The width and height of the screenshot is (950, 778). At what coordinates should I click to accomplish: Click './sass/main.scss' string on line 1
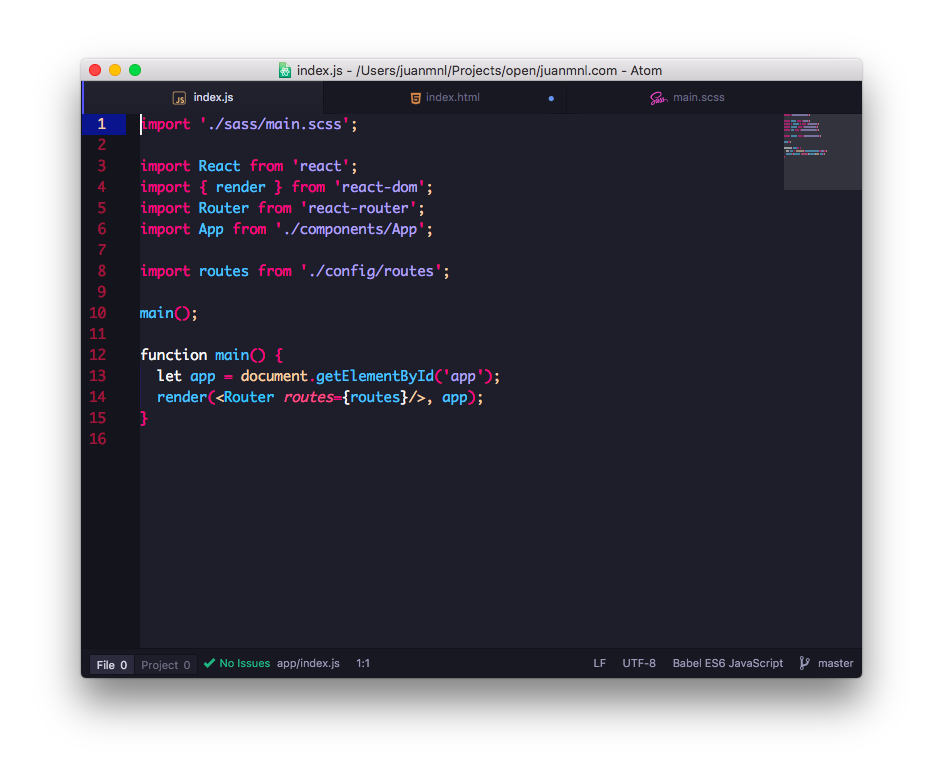coord(274,124)
